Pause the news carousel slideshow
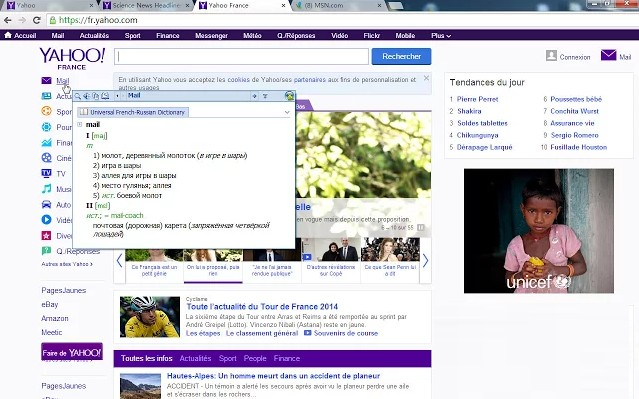Screen dimensions: 639x399 tap(421, 227)
